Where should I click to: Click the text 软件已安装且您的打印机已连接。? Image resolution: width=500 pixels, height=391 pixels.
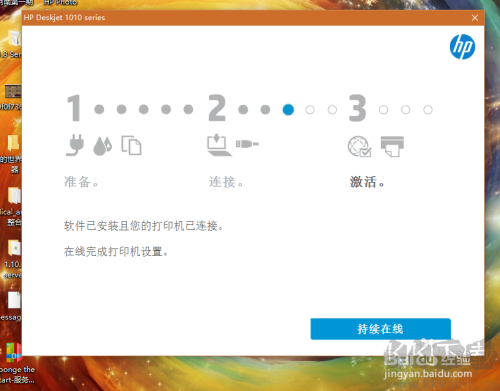pos(143,226)
